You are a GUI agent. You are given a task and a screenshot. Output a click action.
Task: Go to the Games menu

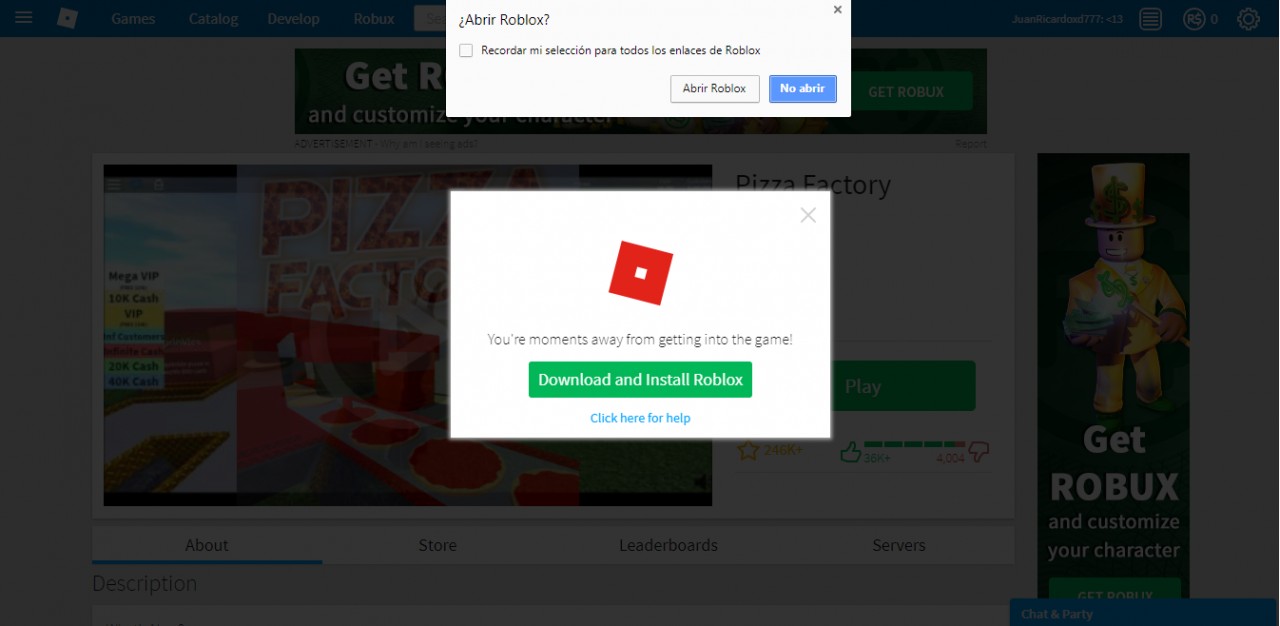[133, 19]
